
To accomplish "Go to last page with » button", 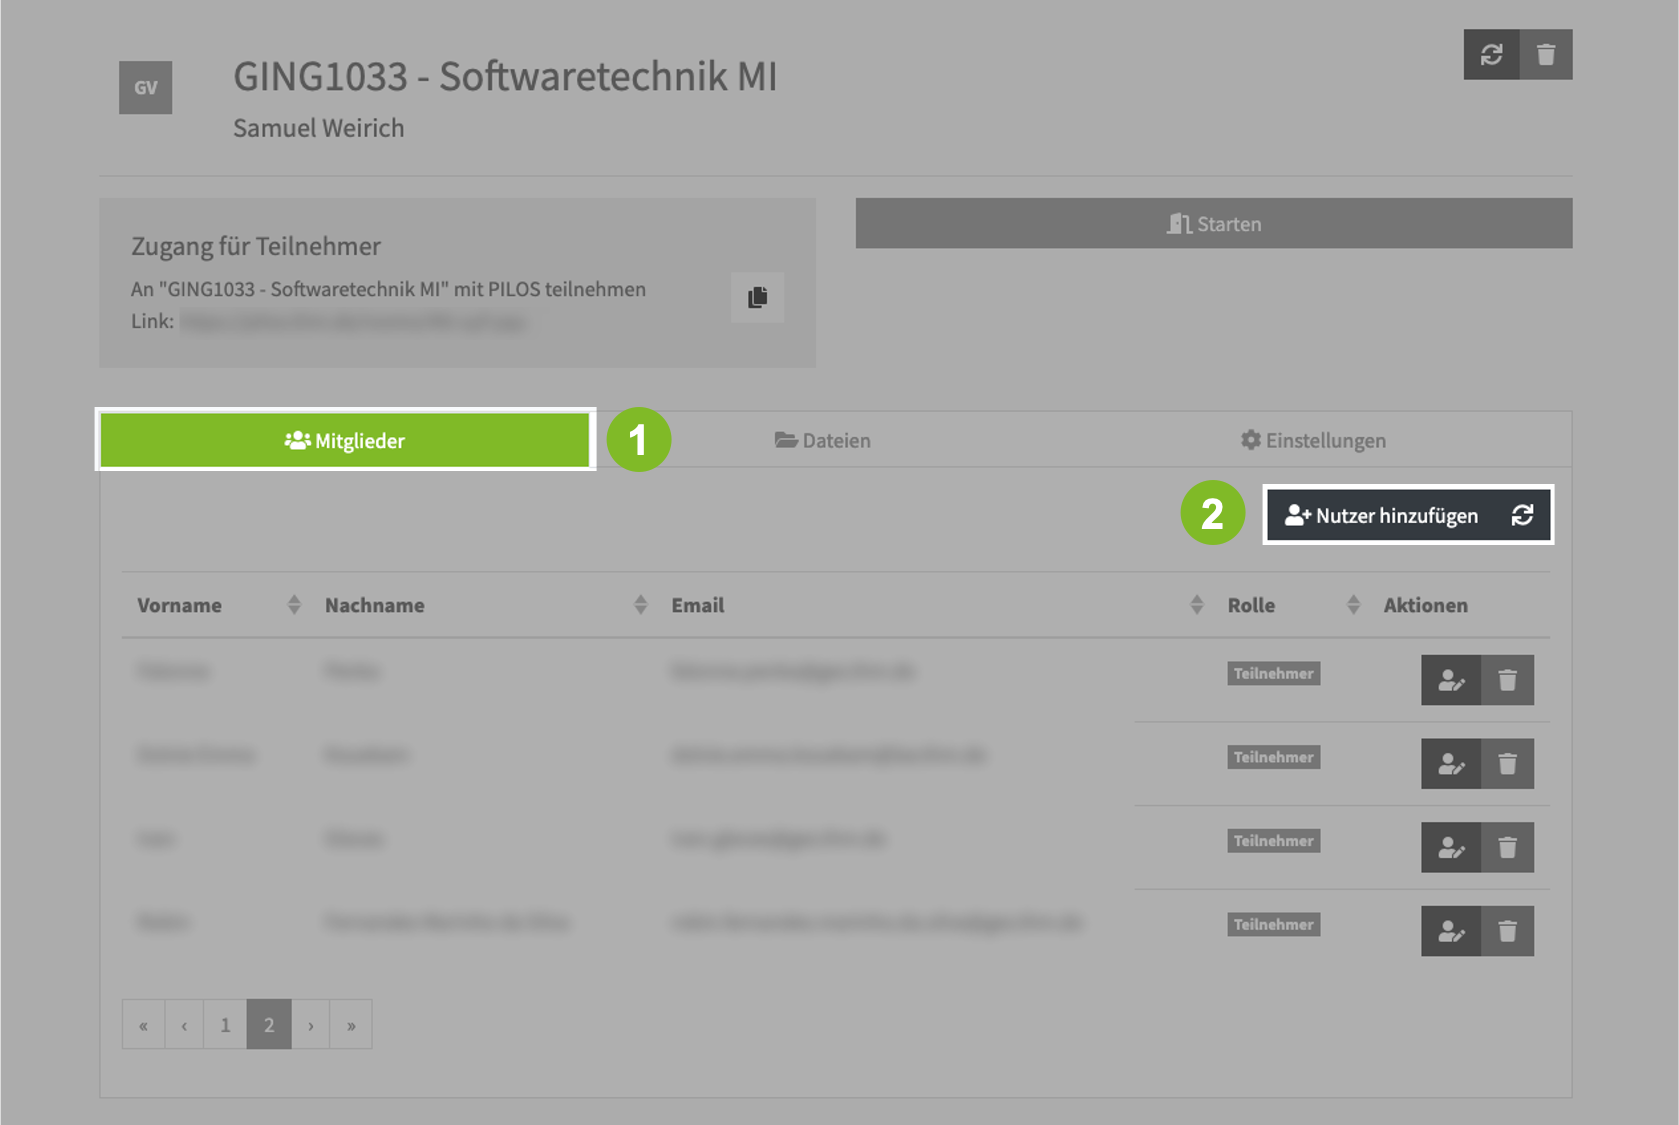I will coord(351,1024).
